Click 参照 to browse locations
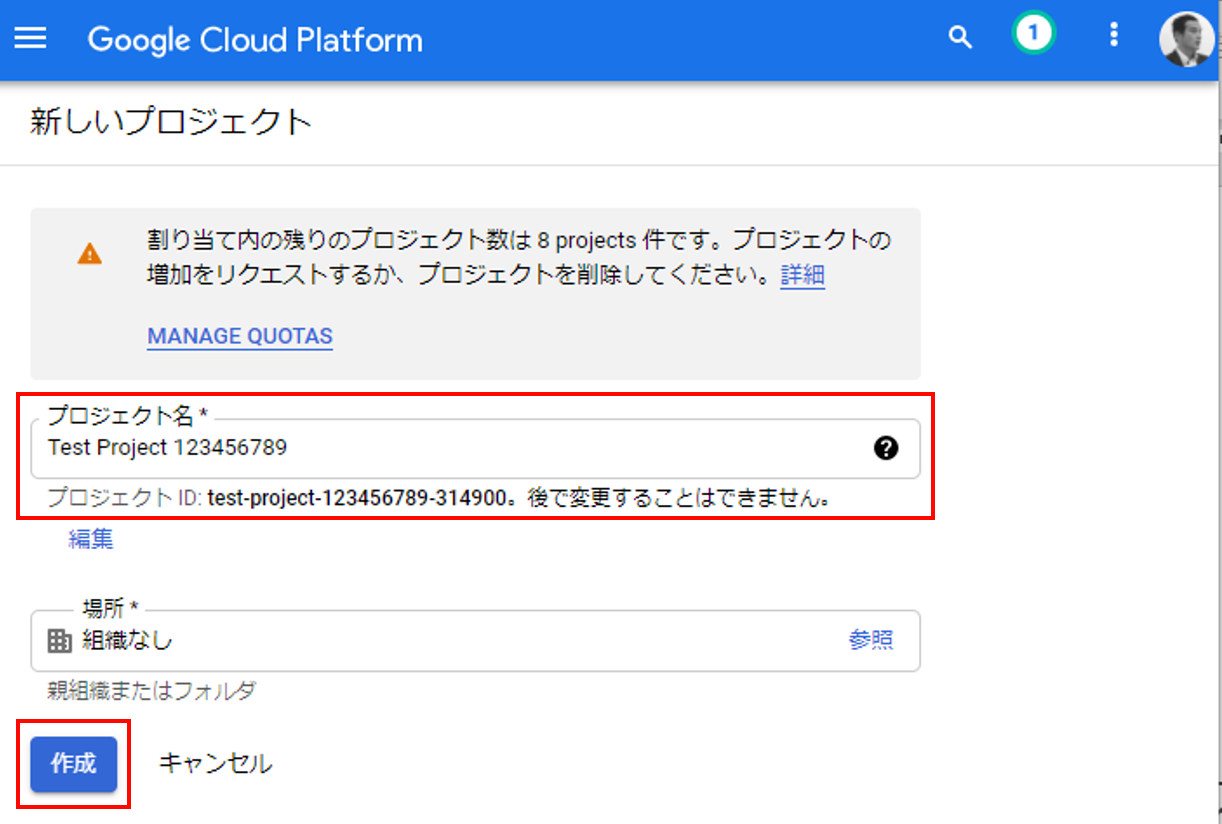The height and width of the screenshot is (824, 1222). pos(871,641)
